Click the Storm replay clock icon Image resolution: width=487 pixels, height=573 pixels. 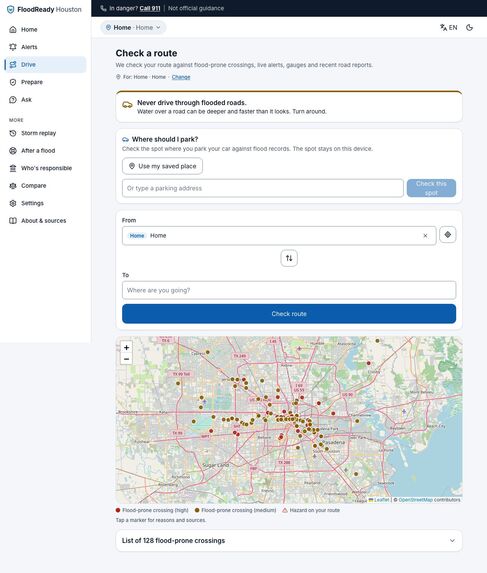coord(13,133)
